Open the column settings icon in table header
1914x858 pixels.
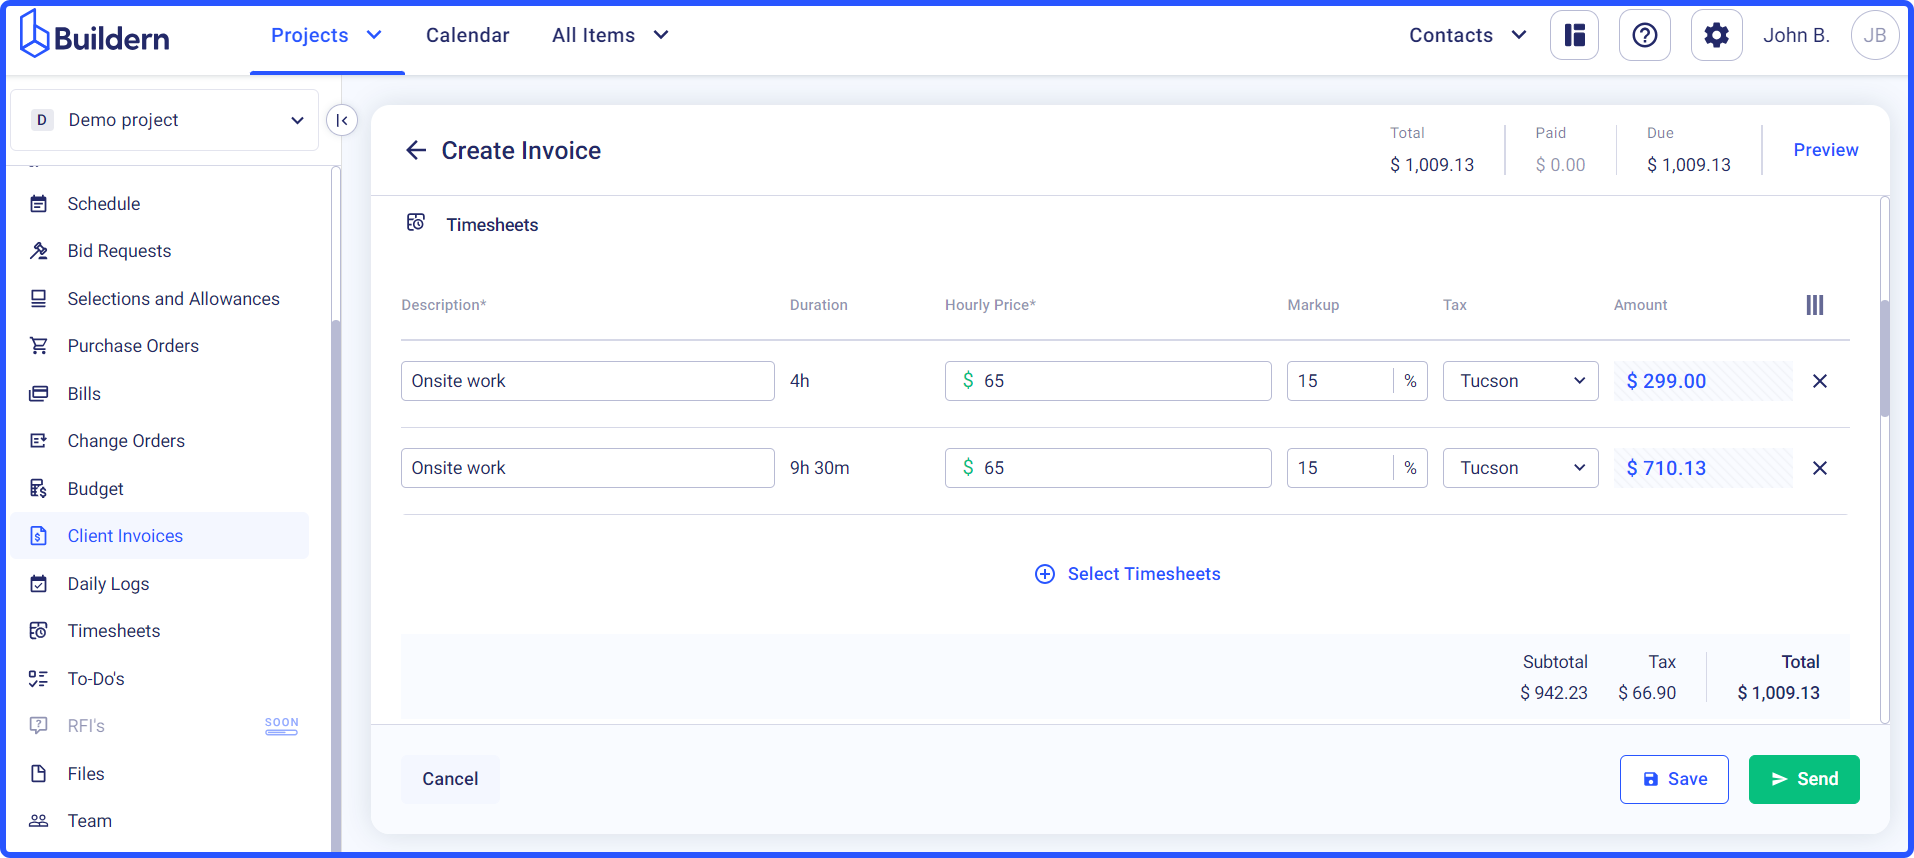pos(1814,305)
